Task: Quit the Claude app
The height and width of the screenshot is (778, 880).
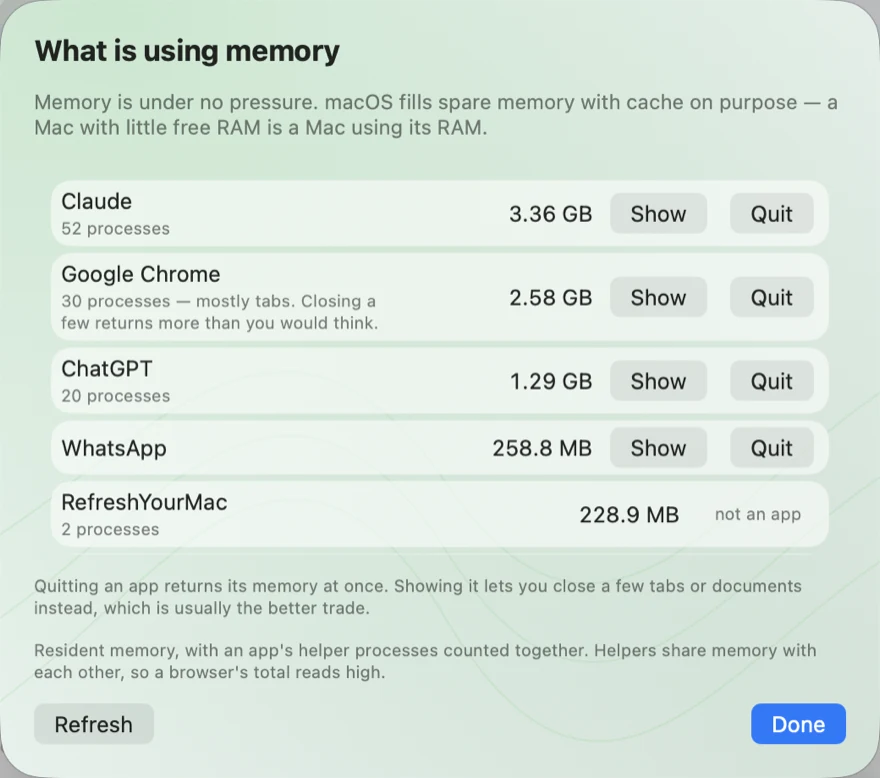Action: [771, 214]
